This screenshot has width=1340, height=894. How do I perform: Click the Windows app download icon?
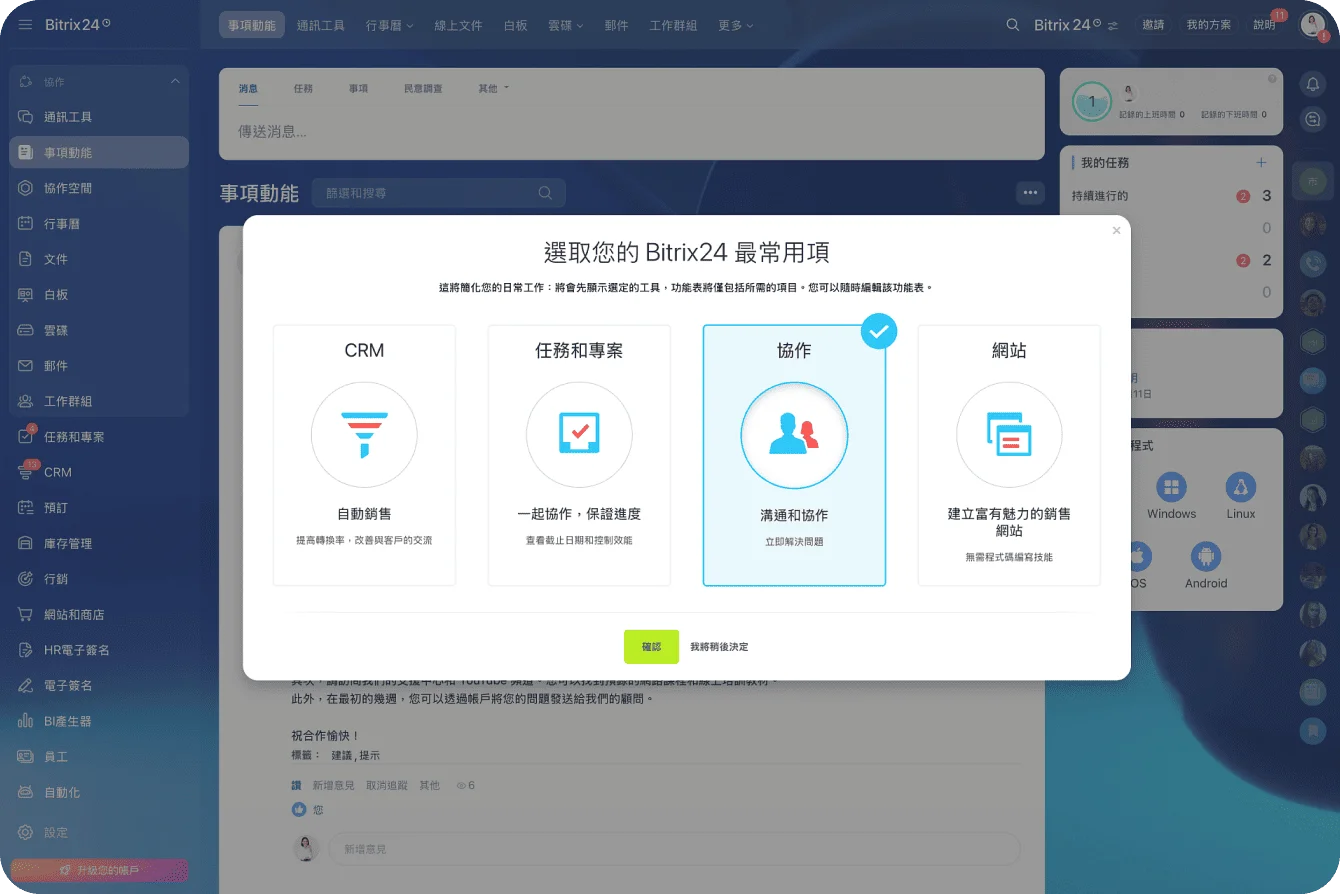coord(1171,488)
